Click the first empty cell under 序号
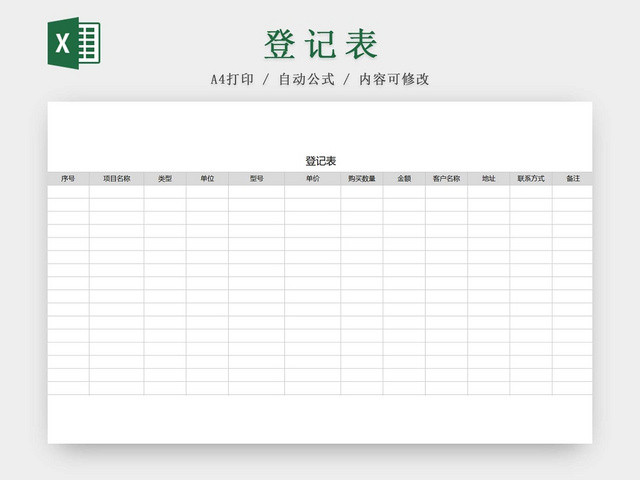This screenshot has width=640, height=480. click(x=68, y=192)
